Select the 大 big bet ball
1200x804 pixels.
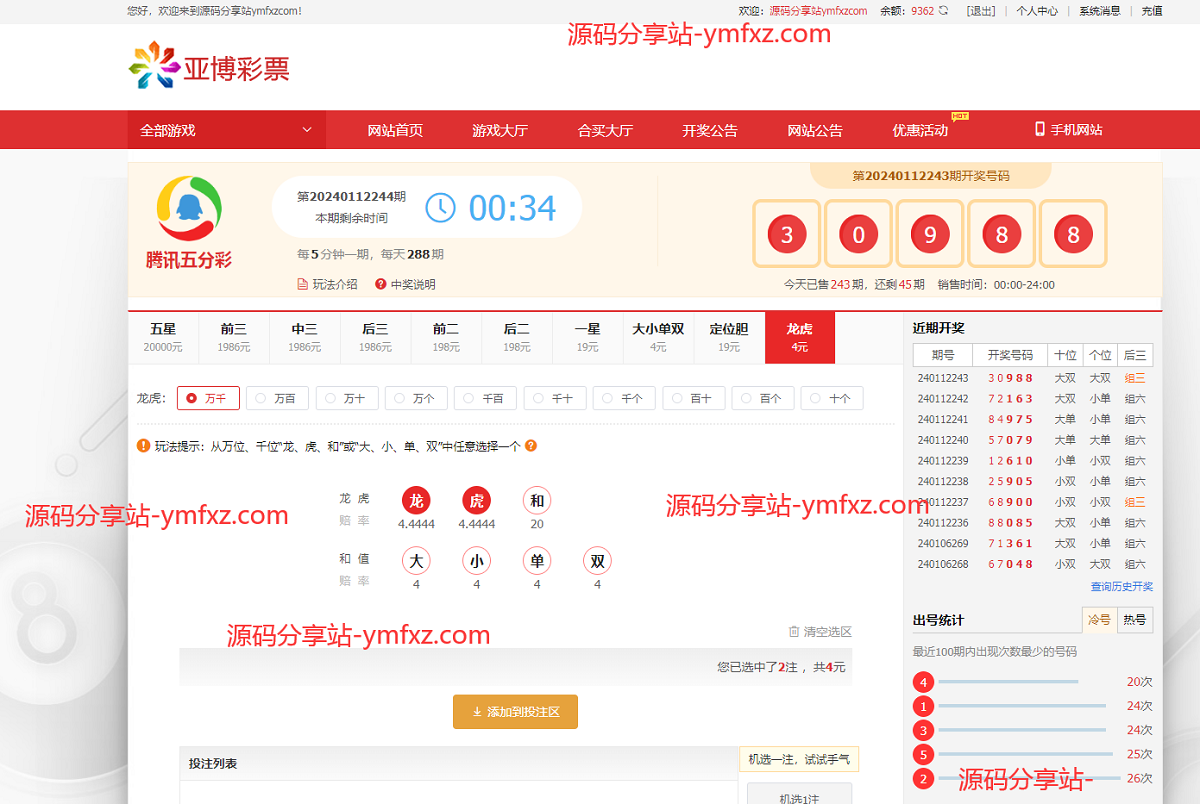(x=416, y=561)
